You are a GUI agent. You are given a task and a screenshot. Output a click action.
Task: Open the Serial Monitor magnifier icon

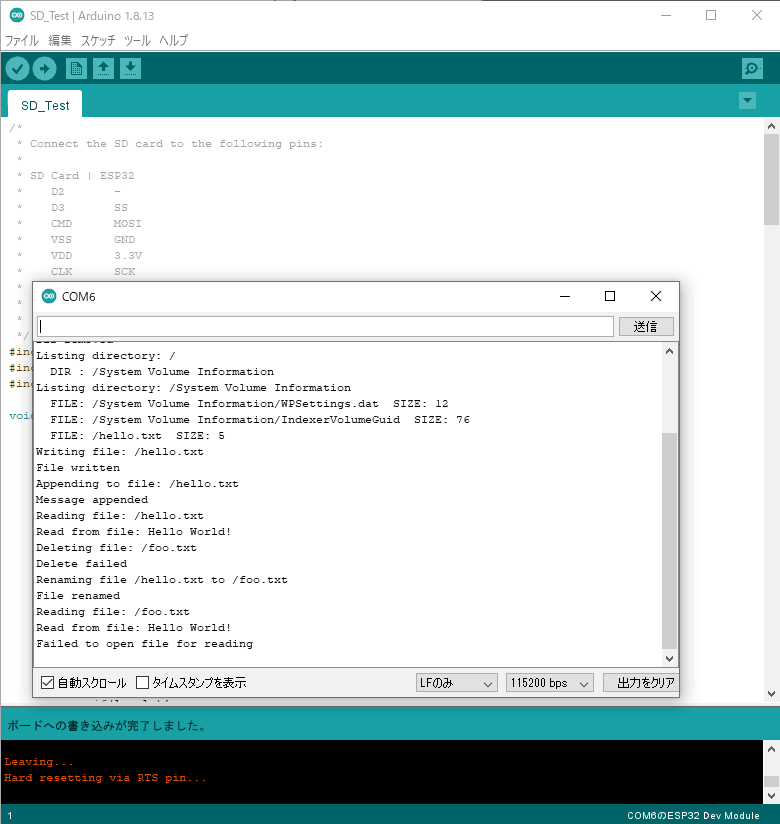click(753, 68)
